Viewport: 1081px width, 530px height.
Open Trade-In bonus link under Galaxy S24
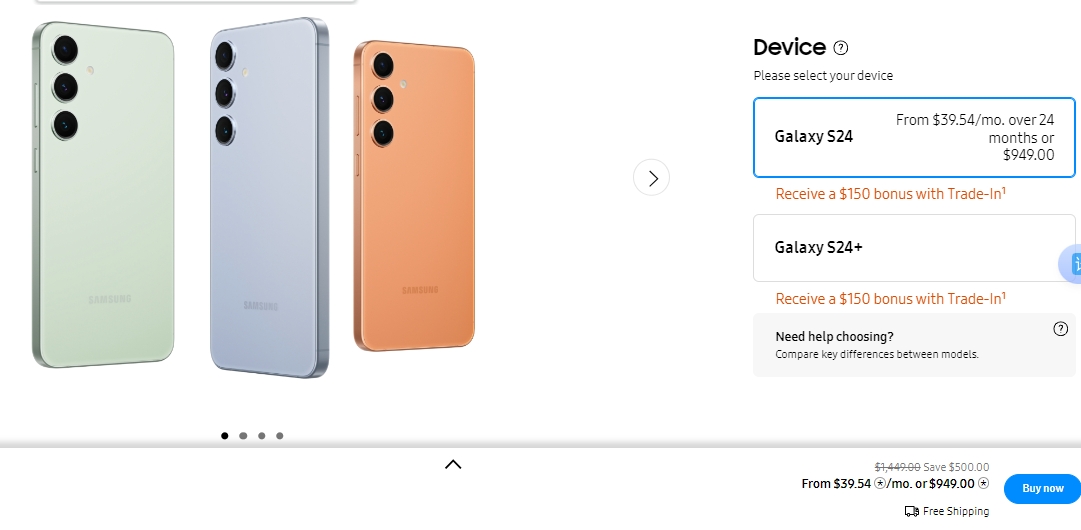890,194
